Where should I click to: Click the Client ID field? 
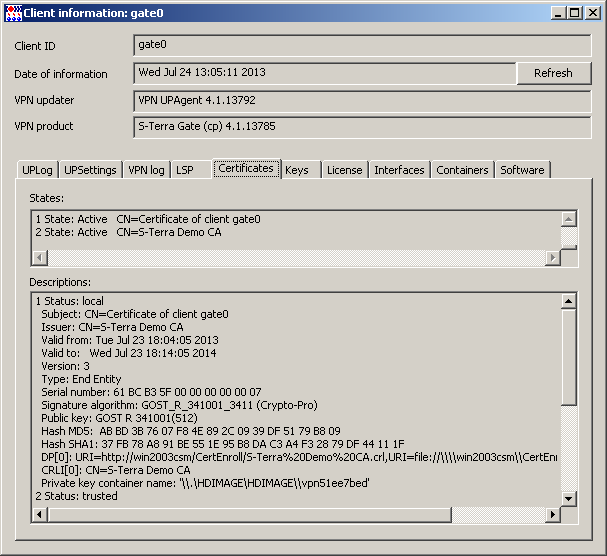(362, 46)
